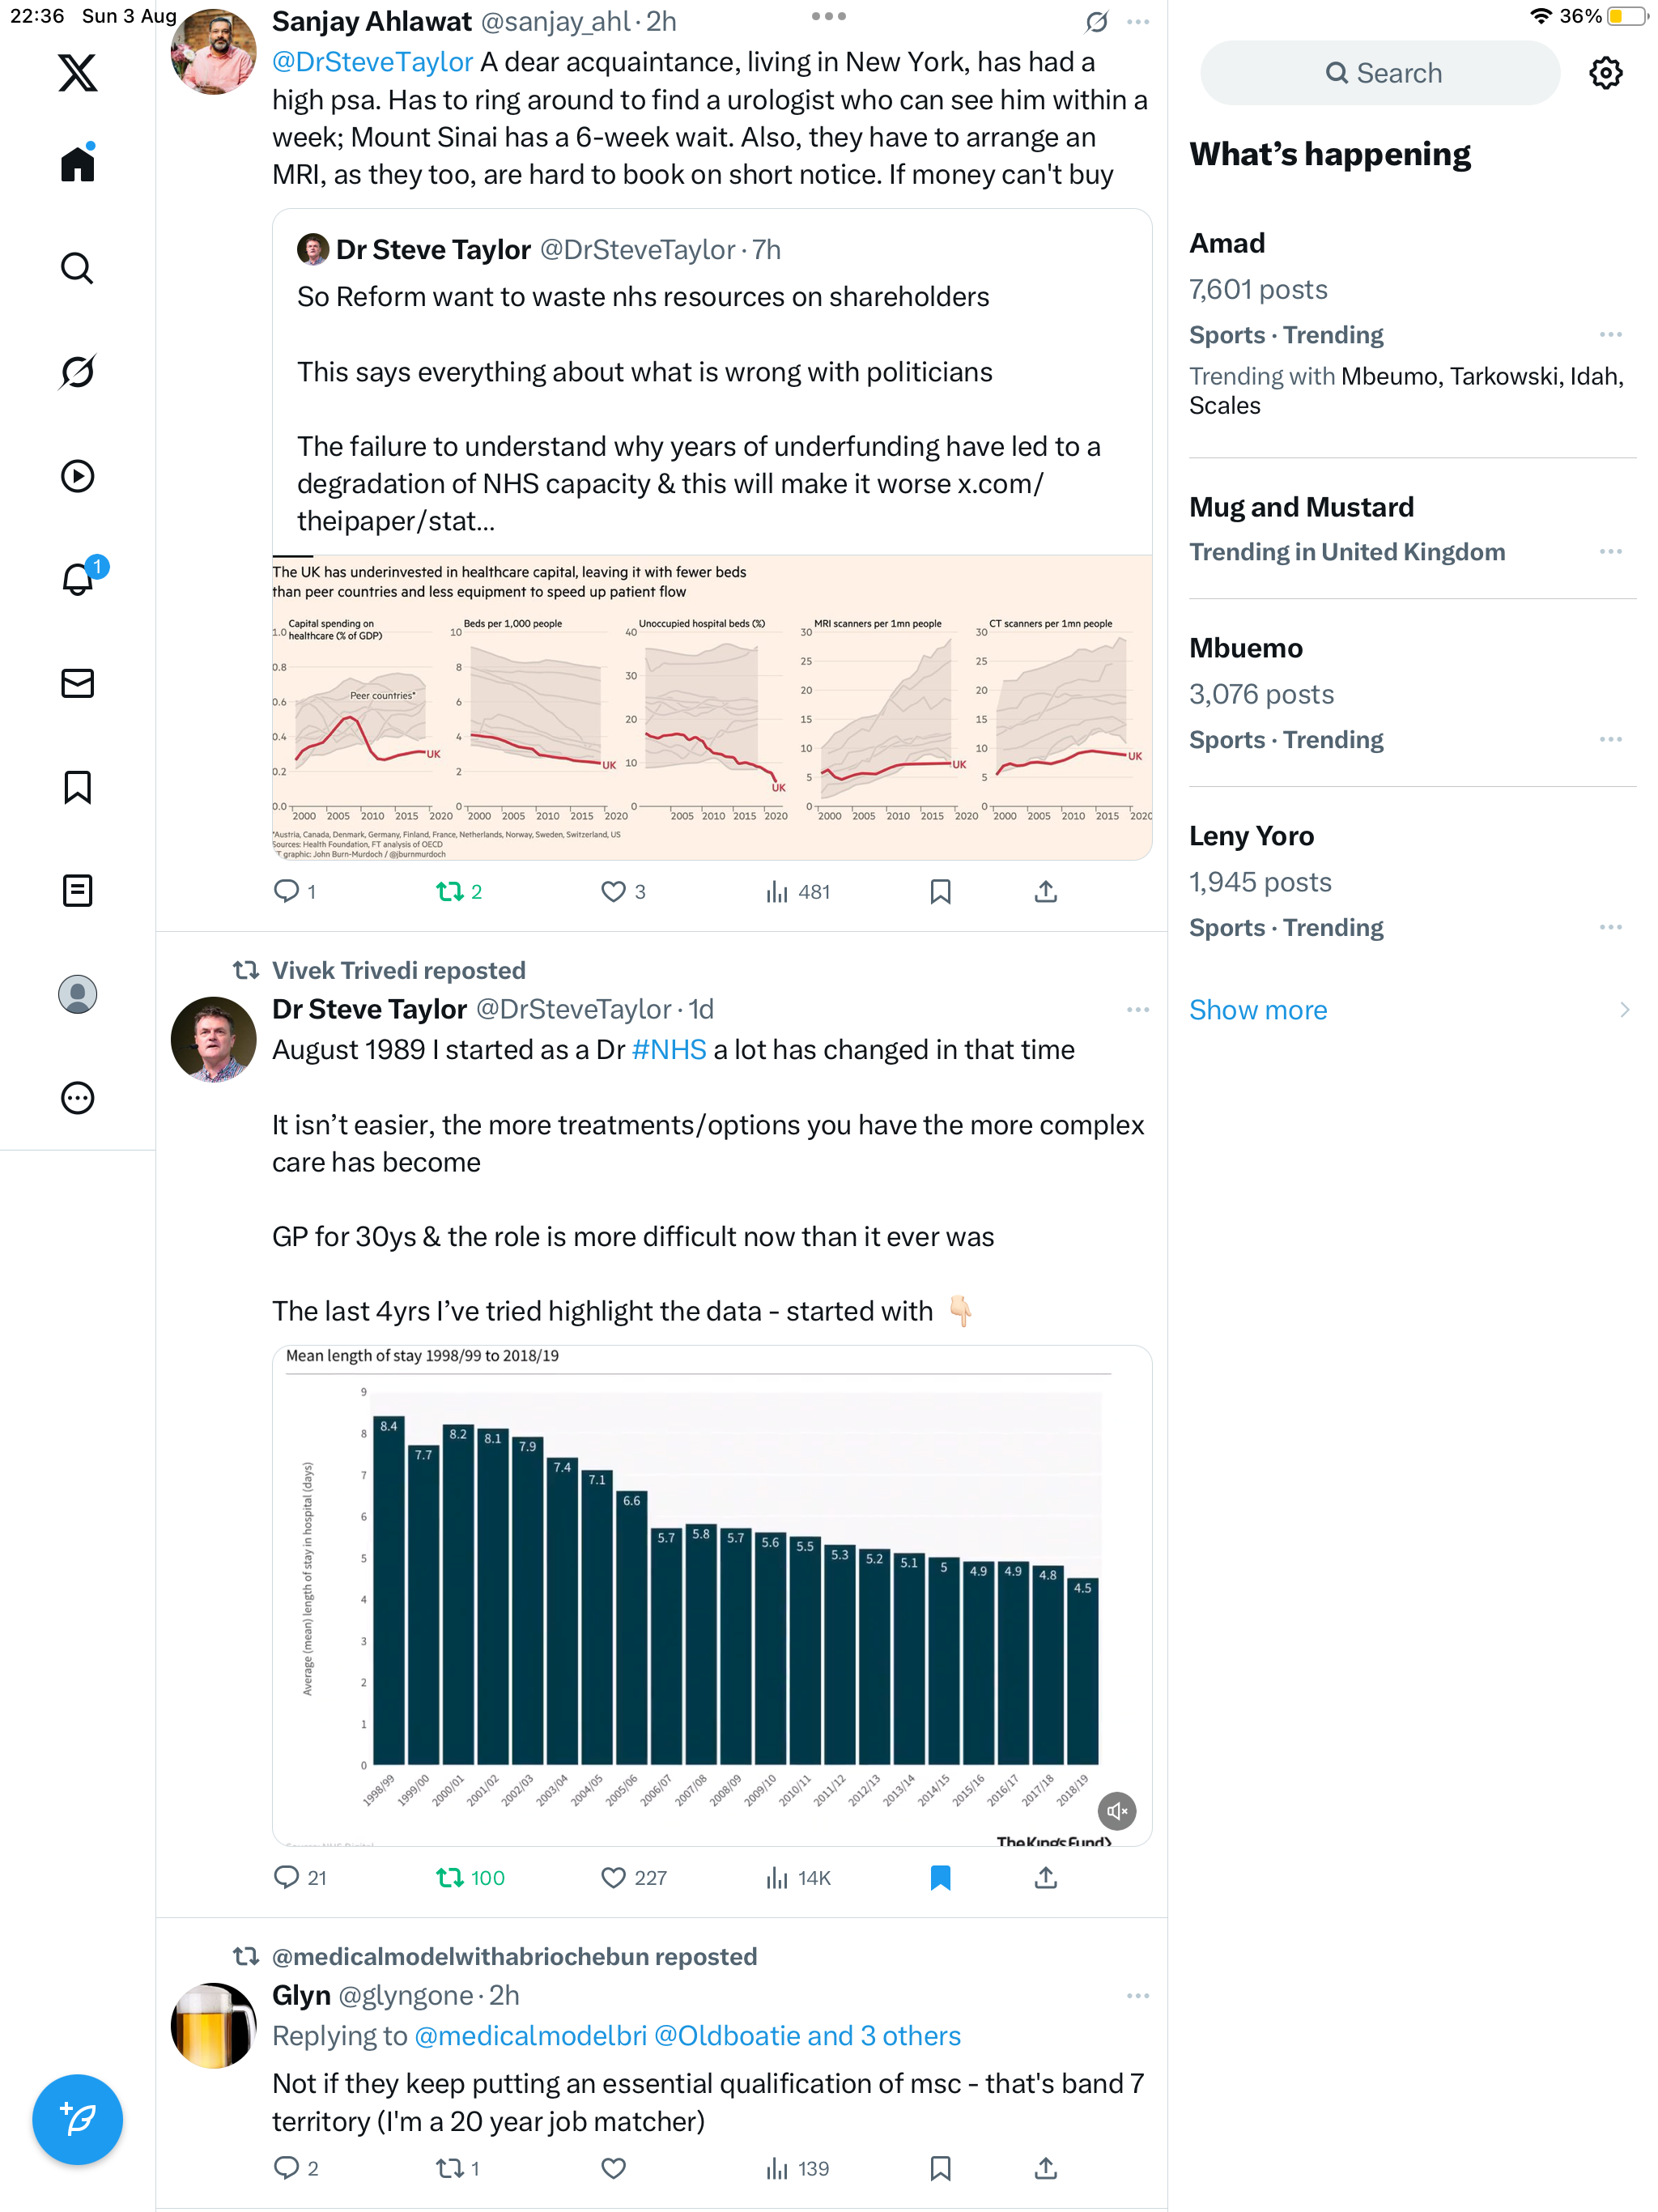
Task: Tap the compose post button
Action: [77, 2119]
